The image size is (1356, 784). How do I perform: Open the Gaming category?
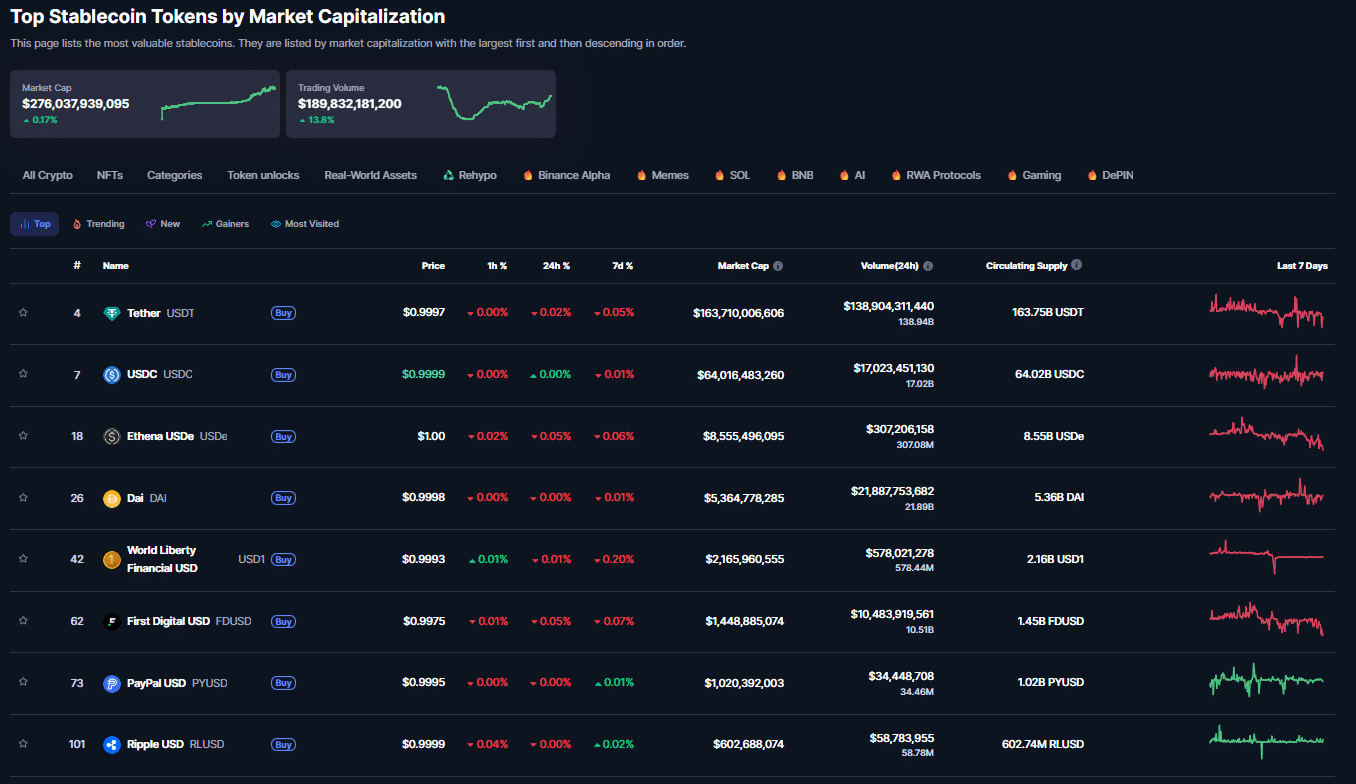[x=1034, y=175]
